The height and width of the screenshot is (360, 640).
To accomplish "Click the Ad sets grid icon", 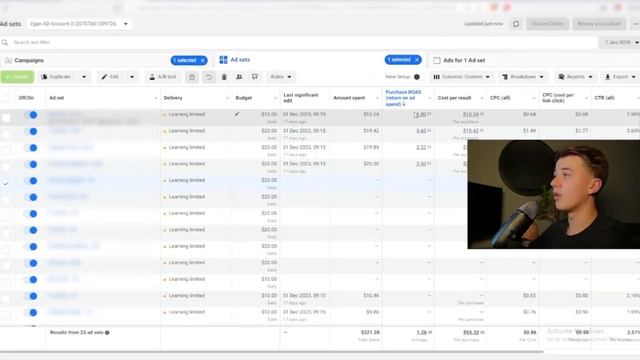I will pos(223,60).
